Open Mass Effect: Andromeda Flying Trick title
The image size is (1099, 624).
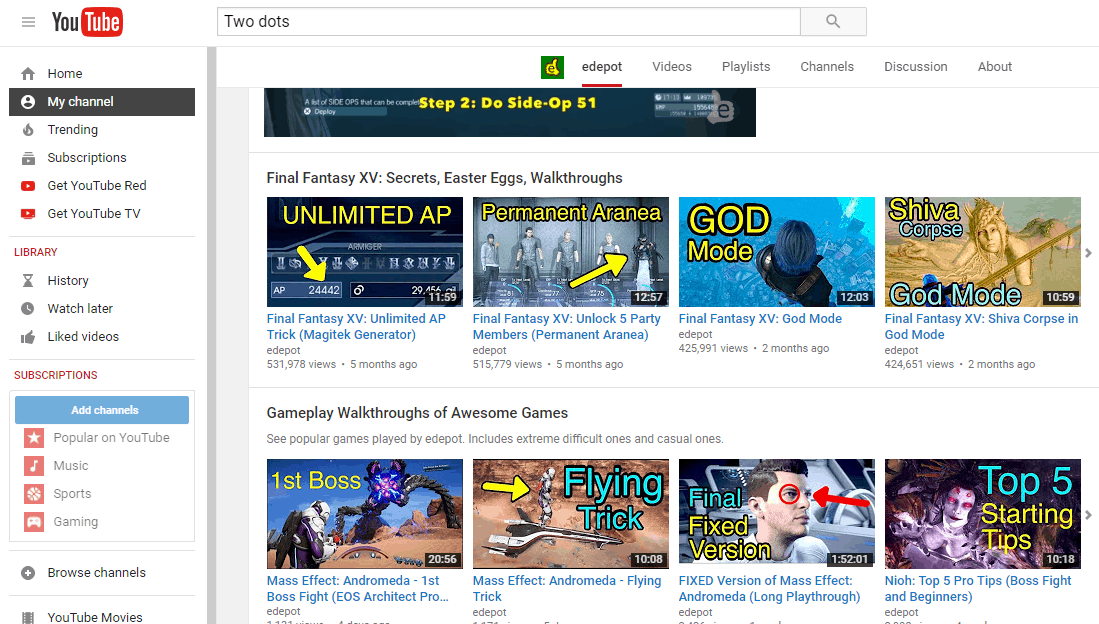(566, 589)
